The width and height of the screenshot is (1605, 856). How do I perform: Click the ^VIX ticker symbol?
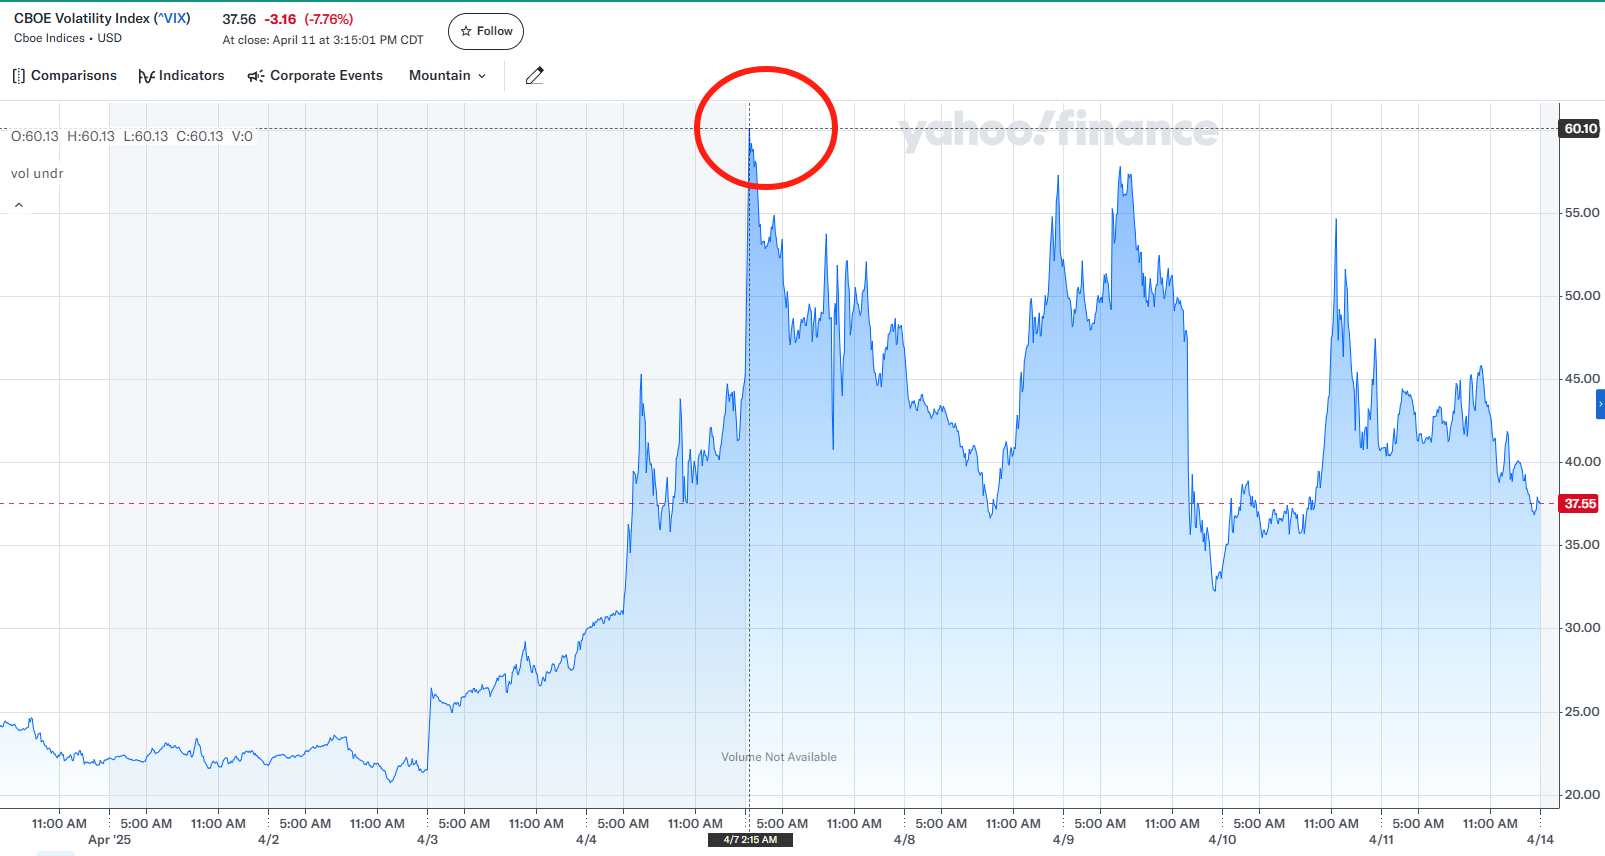point(172,18)
